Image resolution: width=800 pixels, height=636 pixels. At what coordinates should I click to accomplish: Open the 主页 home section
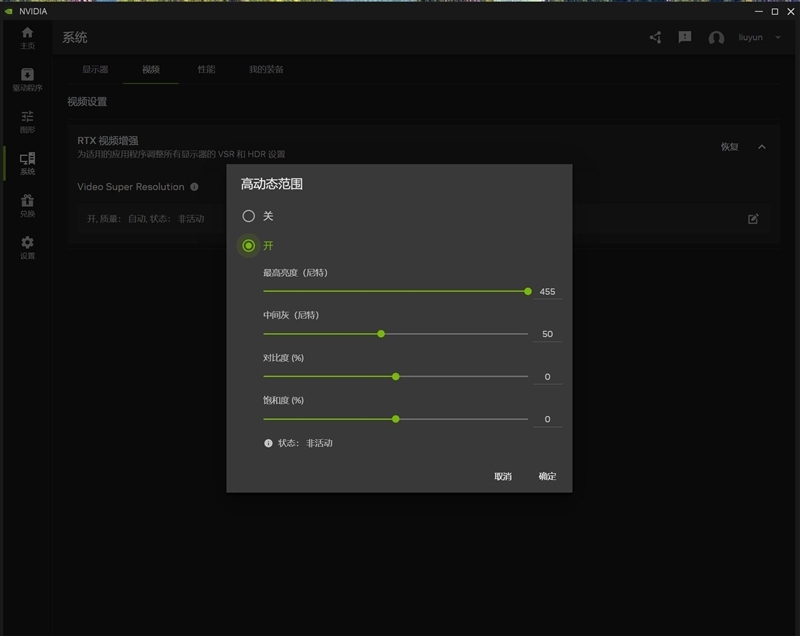pos(27,36)
